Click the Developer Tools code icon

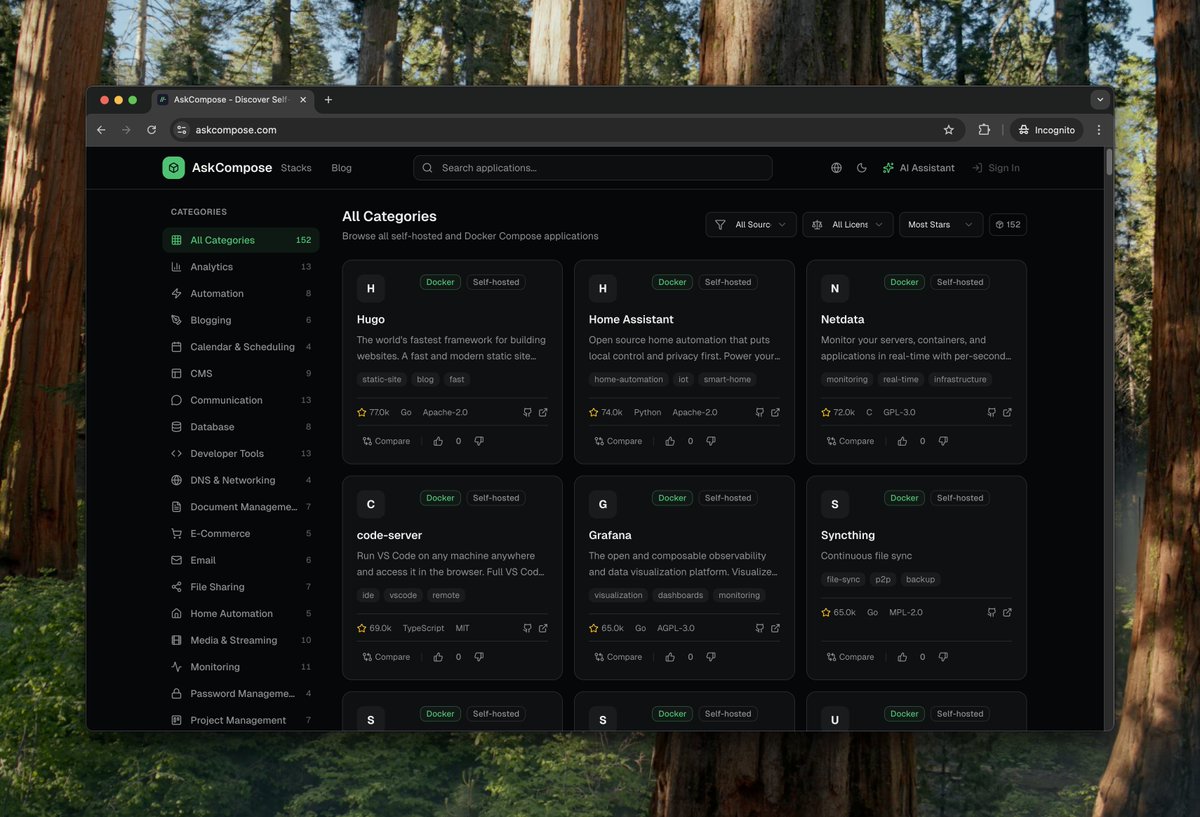pyautogui.click(x=177, y=454)
